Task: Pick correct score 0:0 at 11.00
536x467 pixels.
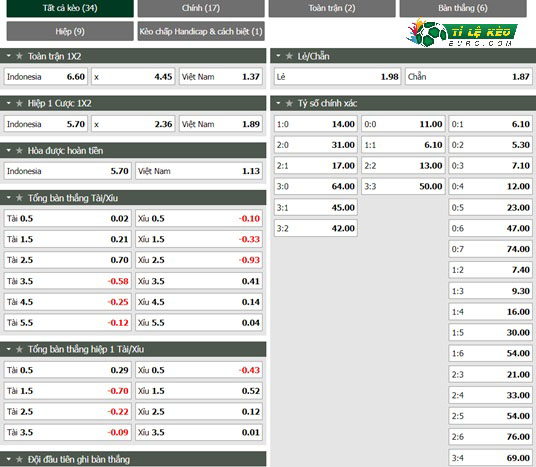Action: point(403,124)
